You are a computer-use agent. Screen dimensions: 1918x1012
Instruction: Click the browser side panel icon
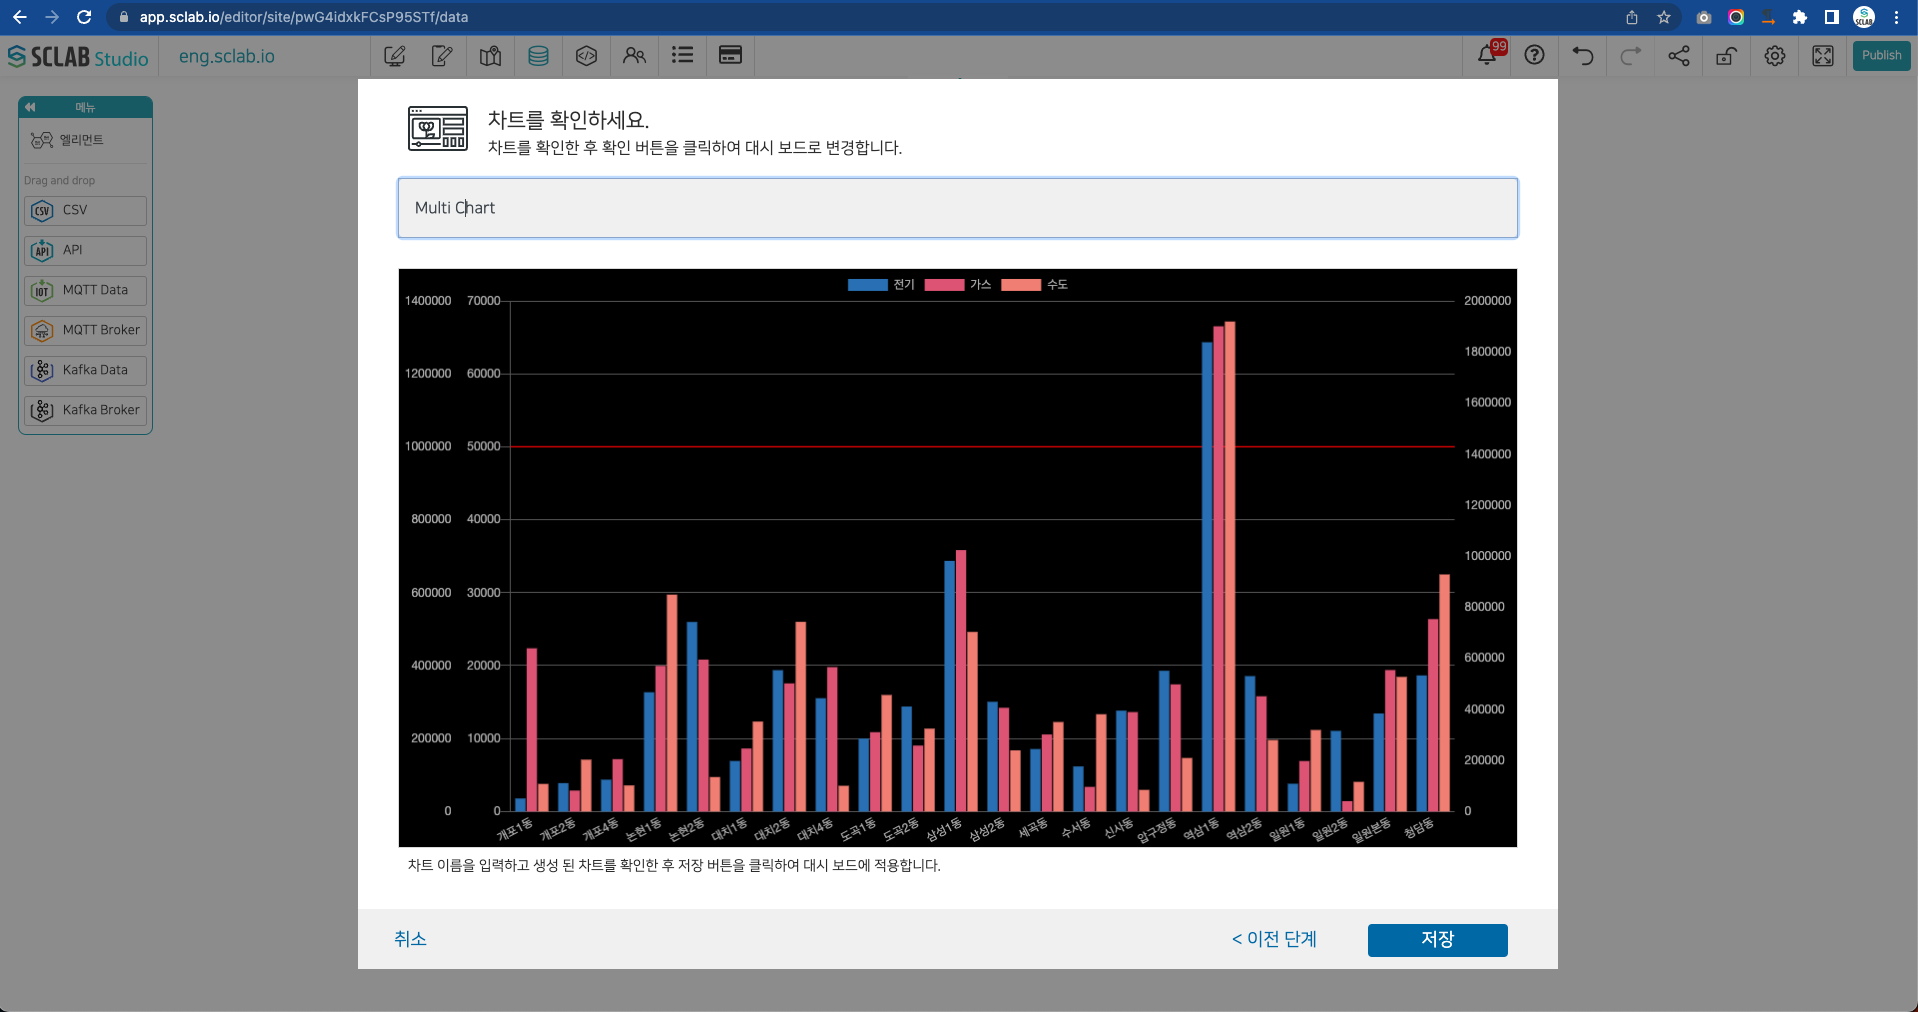1832,17
